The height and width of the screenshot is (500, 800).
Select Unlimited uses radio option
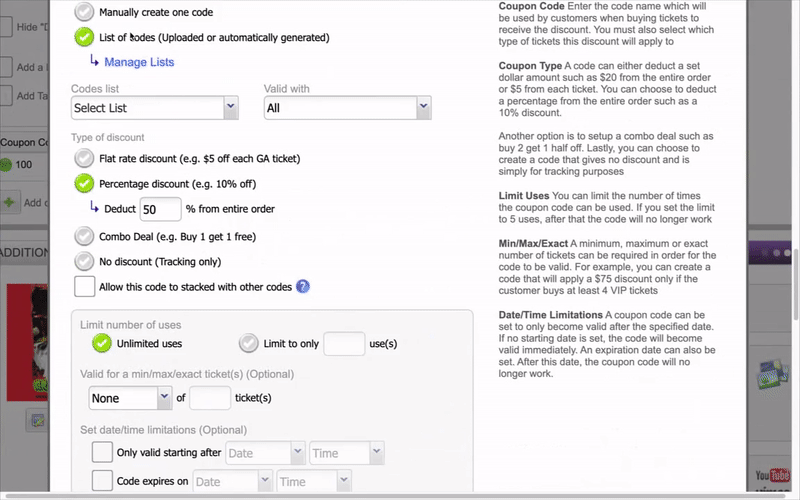(x=102, y=343)
